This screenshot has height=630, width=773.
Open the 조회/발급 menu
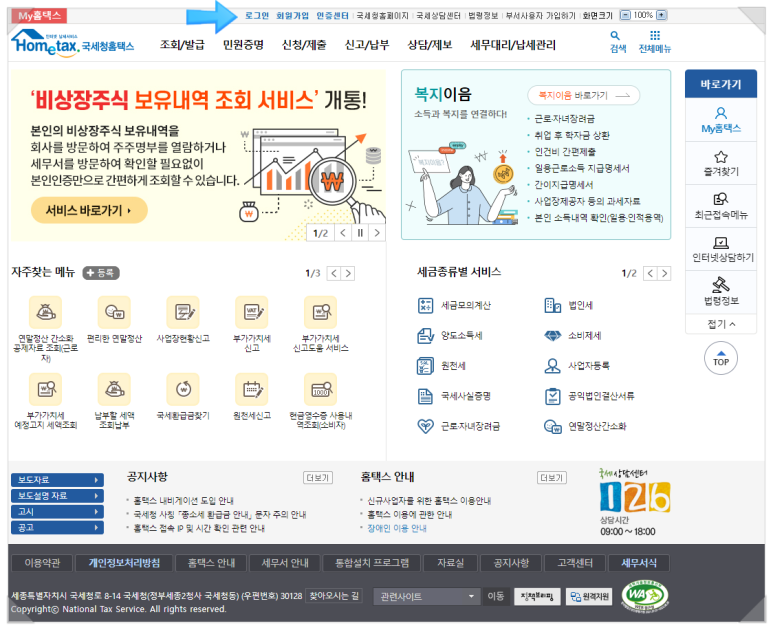point(182,45)
